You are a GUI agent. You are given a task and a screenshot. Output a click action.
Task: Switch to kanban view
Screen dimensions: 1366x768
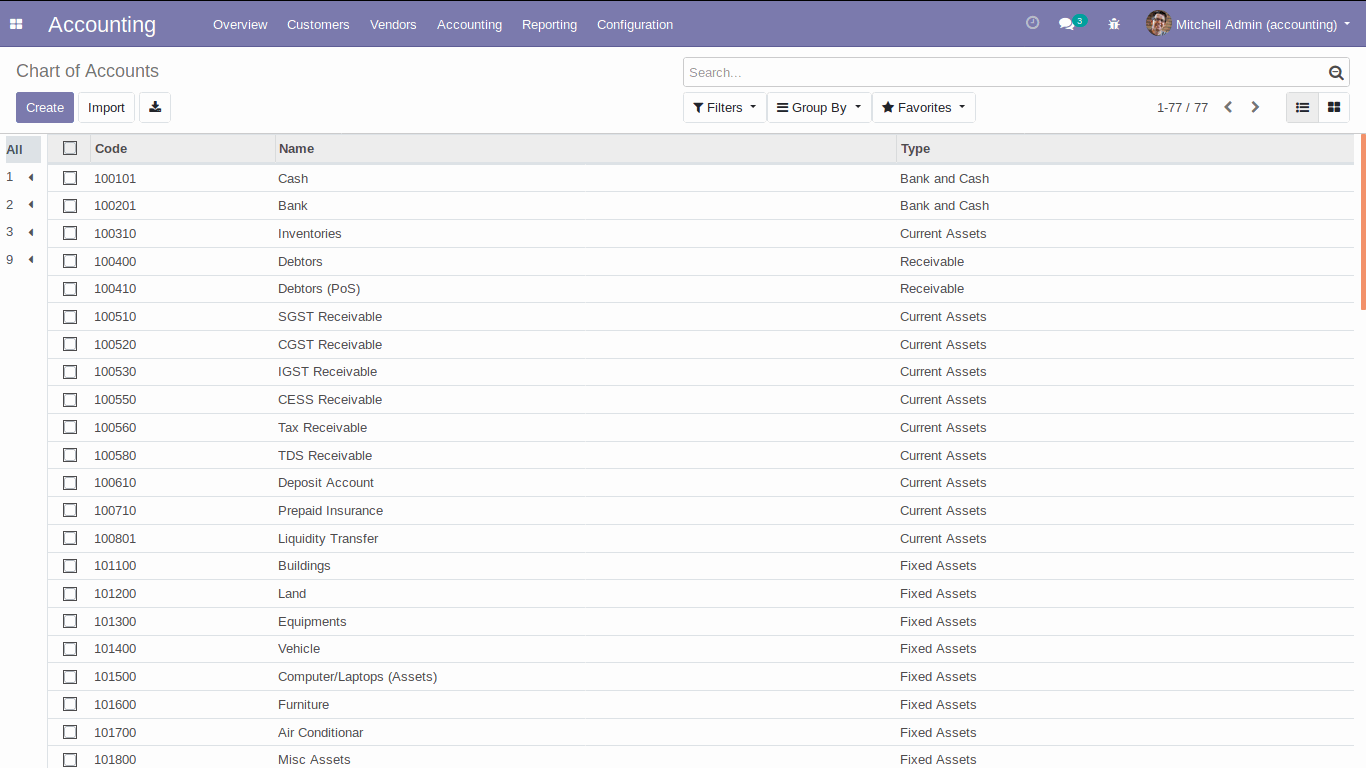pyautogui.click(x=1333, y=107)
